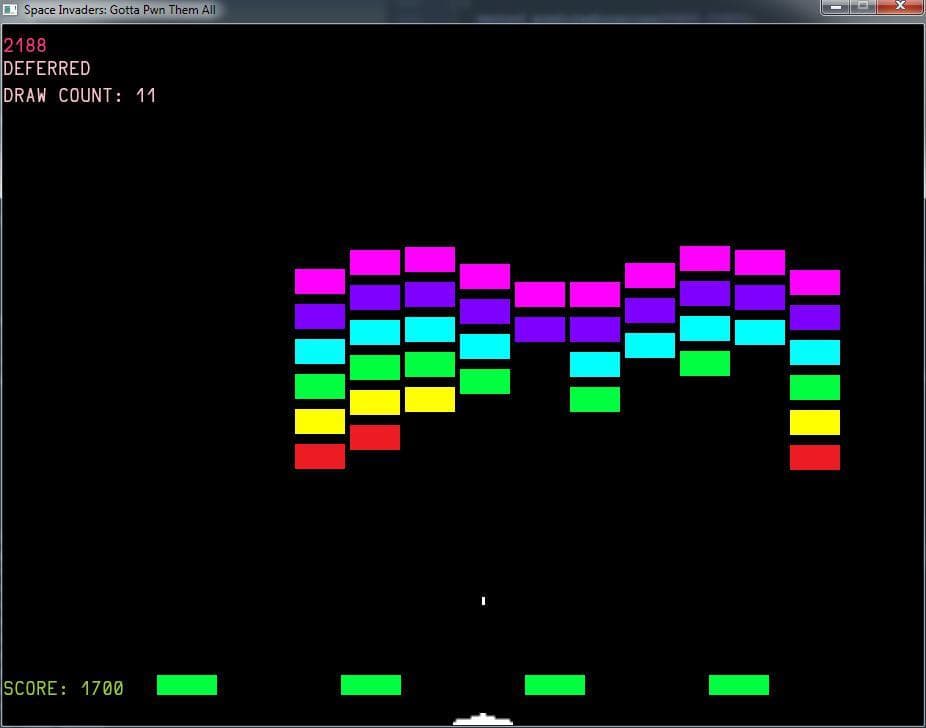Click the white bullet above the ship
Screen dimensions: 926x728
483,600
